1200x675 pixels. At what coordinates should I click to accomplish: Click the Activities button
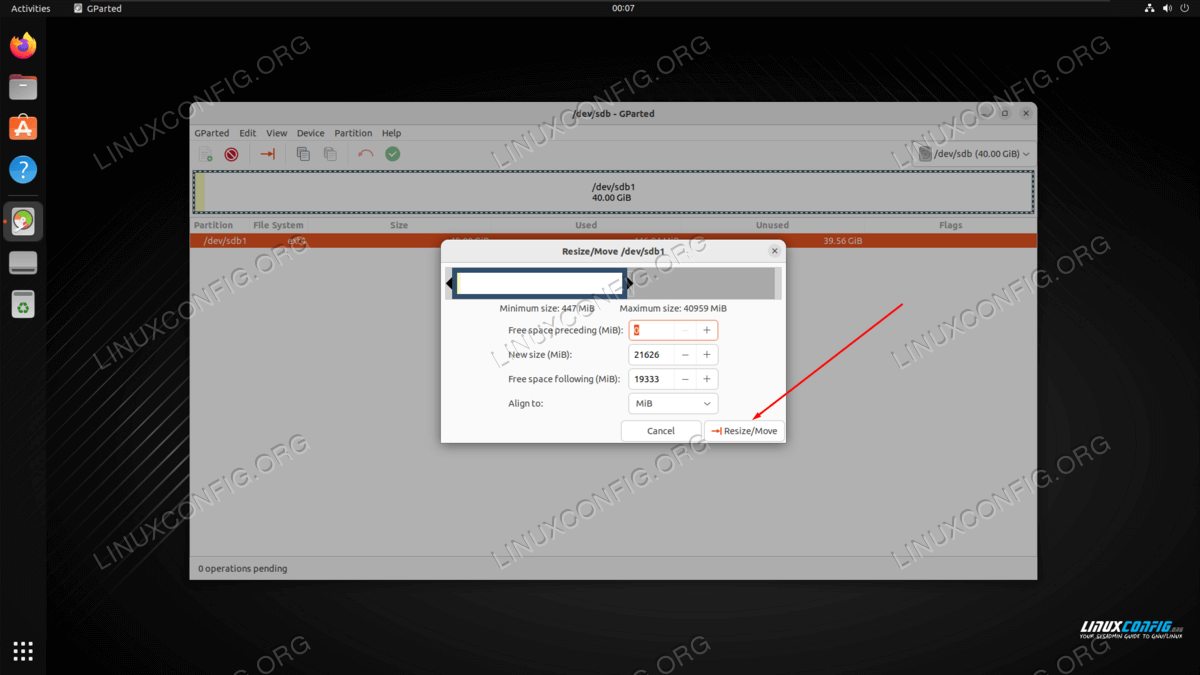pos(30,8)
